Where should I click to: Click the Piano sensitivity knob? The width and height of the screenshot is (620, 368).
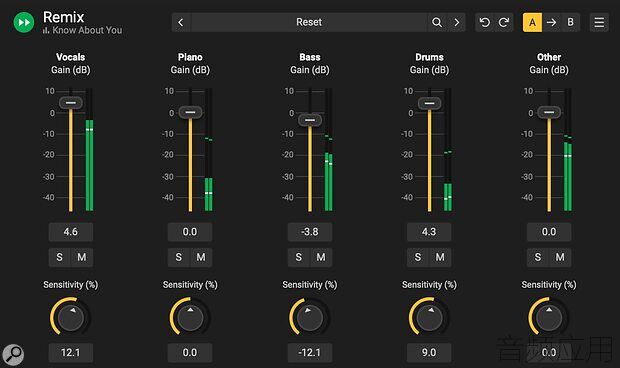(x=190, y=317)
